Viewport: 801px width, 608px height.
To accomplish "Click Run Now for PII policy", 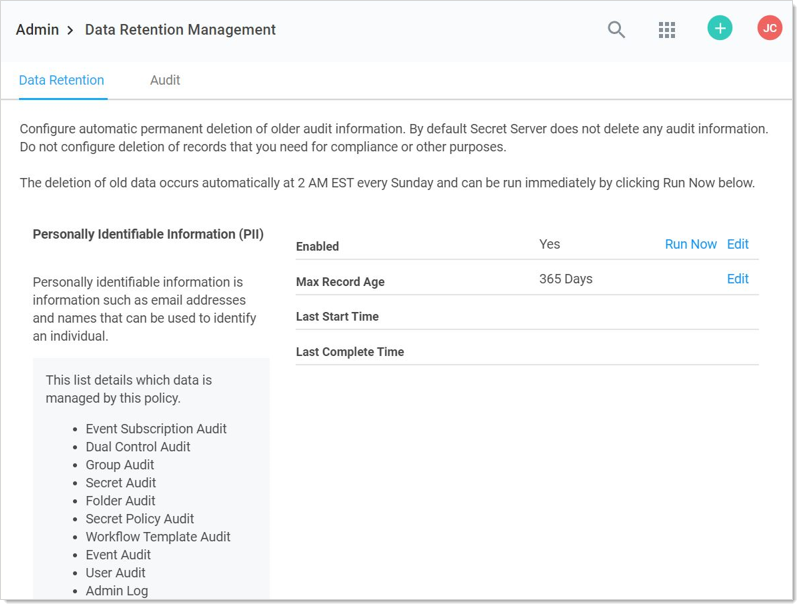I will click(690, 244).
